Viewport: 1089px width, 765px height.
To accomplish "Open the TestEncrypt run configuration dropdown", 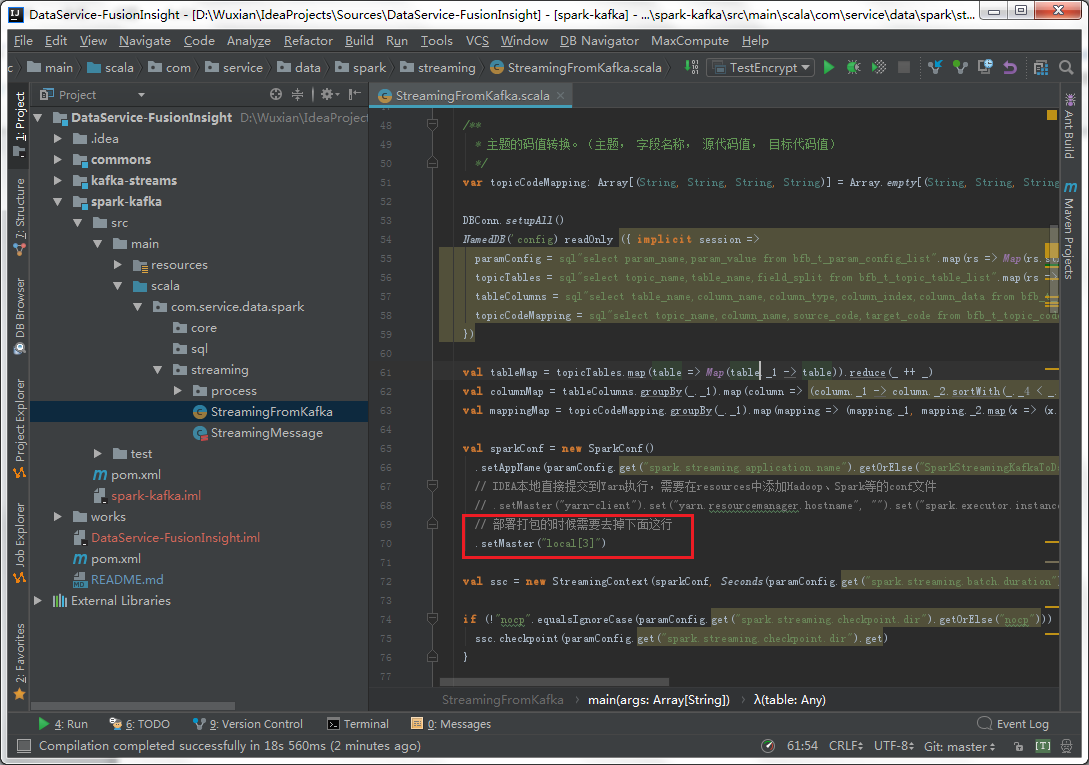I will point(760,67).
